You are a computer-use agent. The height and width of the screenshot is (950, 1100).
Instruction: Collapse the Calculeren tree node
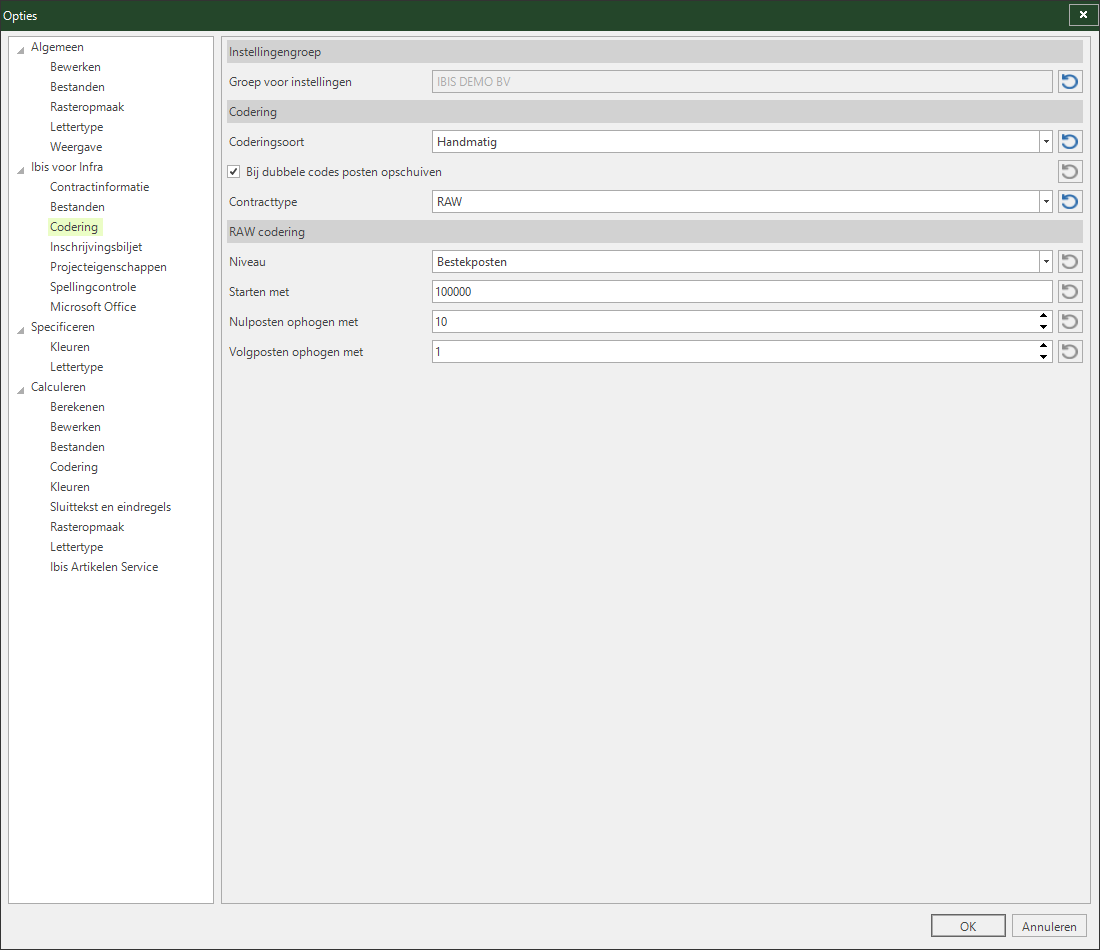[21, 389]
